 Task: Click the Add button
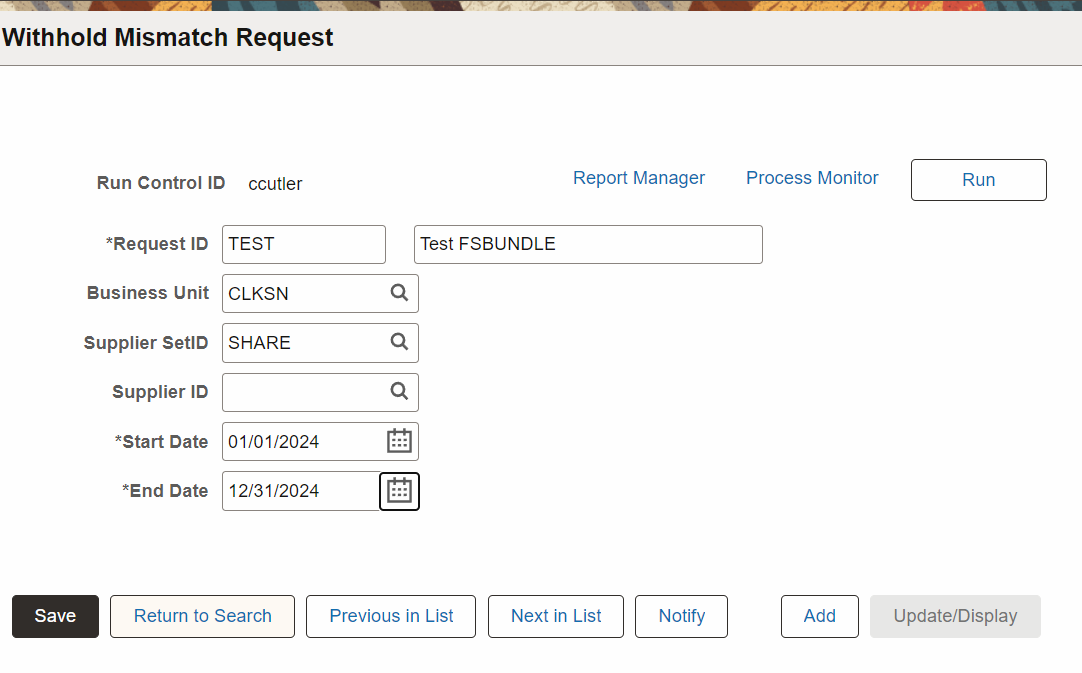pos(819,616)
